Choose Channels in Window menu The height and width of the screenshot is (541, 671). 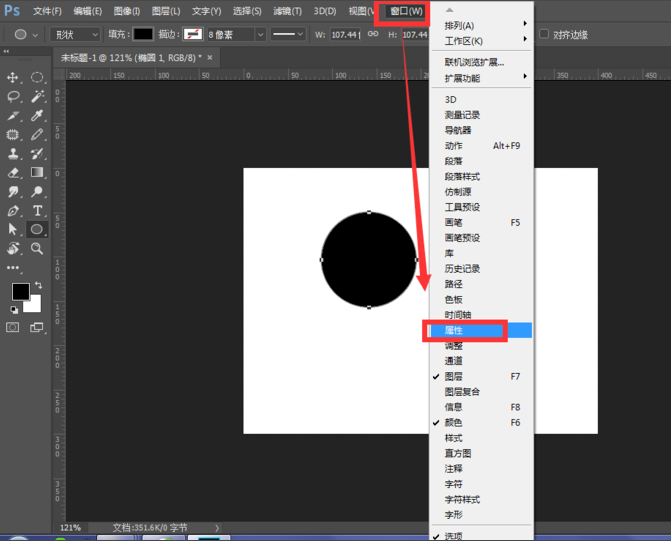(481, 361)
